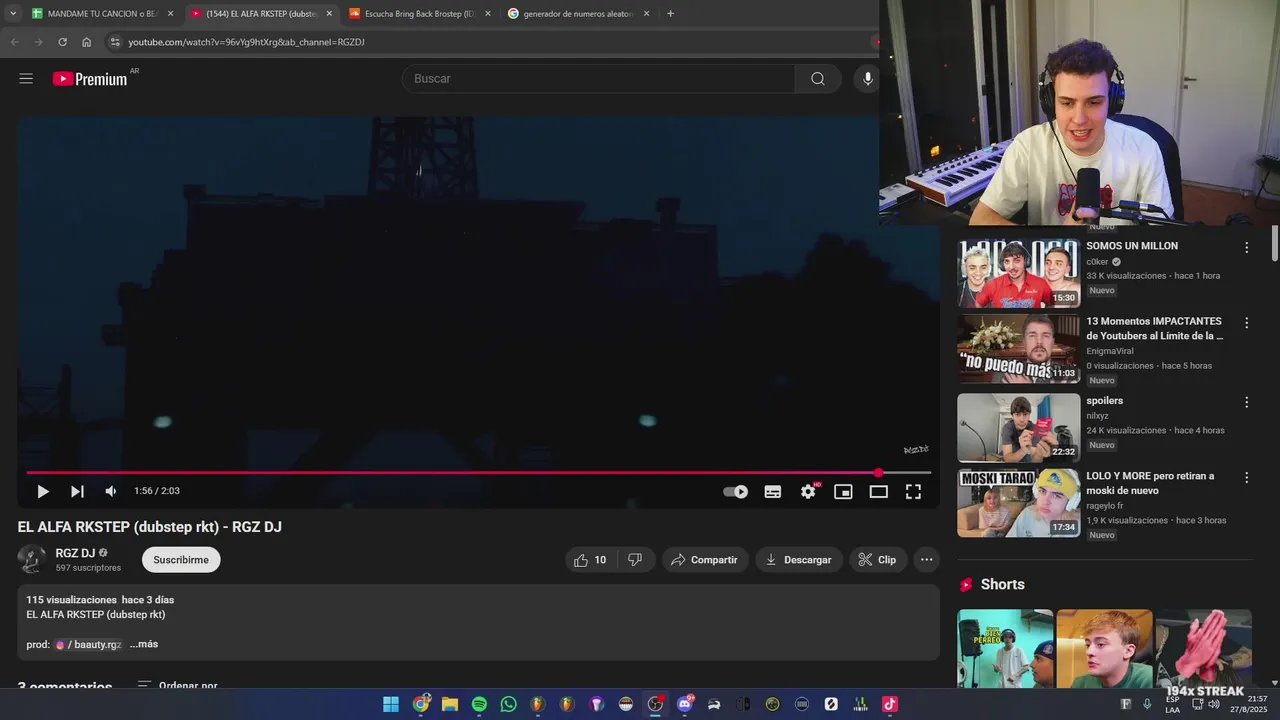Expand description with ...más
The width and height of the screenshot is (1280, 720).
[x=144, y=644]
